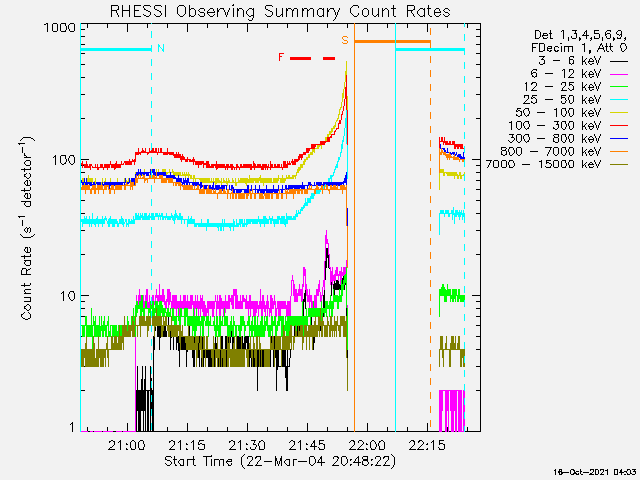Click the yellow legend line for 50-100 keV
640x480 pixels.
[x=619, y=113]
